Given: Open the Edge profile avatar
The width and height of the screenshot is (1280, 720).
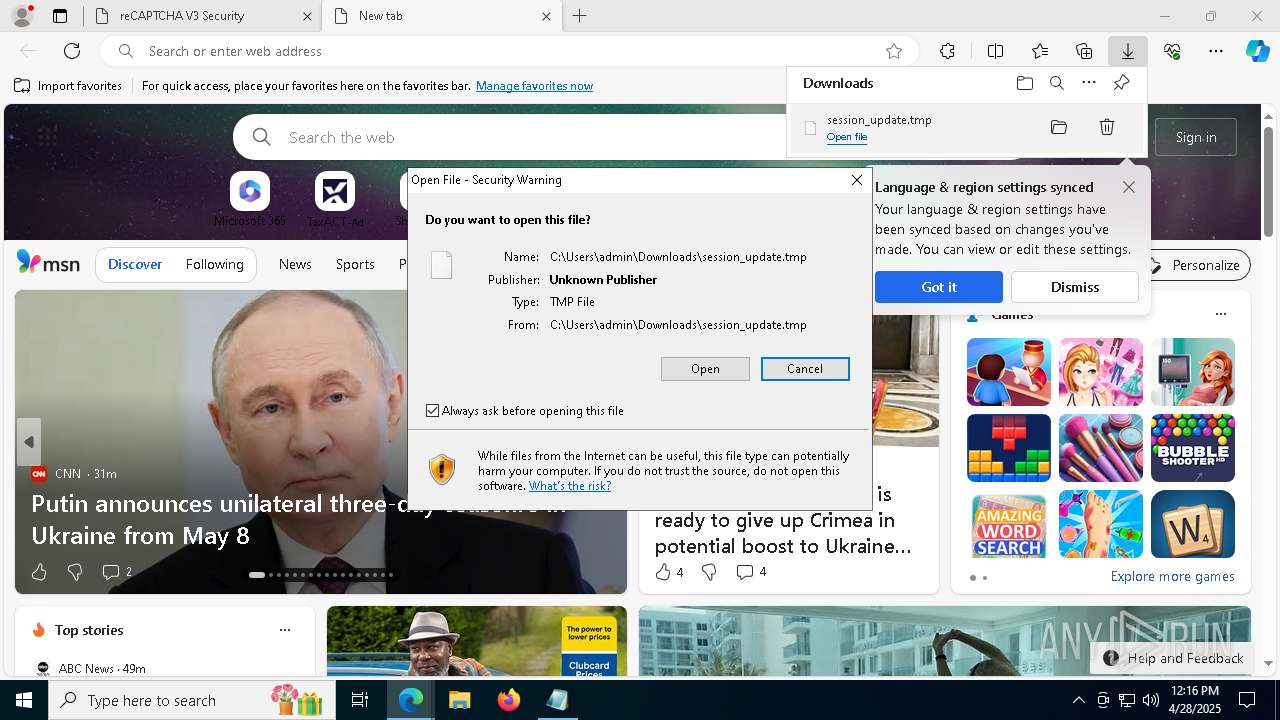Looking at the screenshot, I should tap(22, 16).
